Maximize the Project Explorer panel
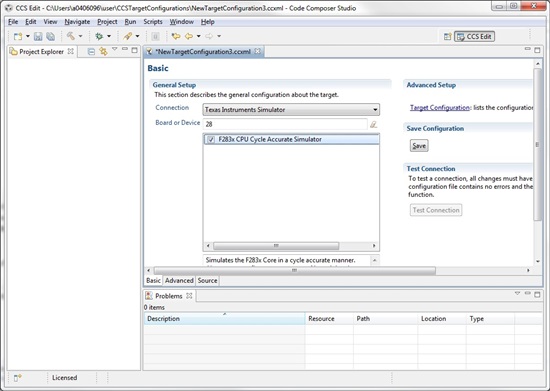This screenshot has width=550, height=391. pyautogui.click(x=134, y=50)
